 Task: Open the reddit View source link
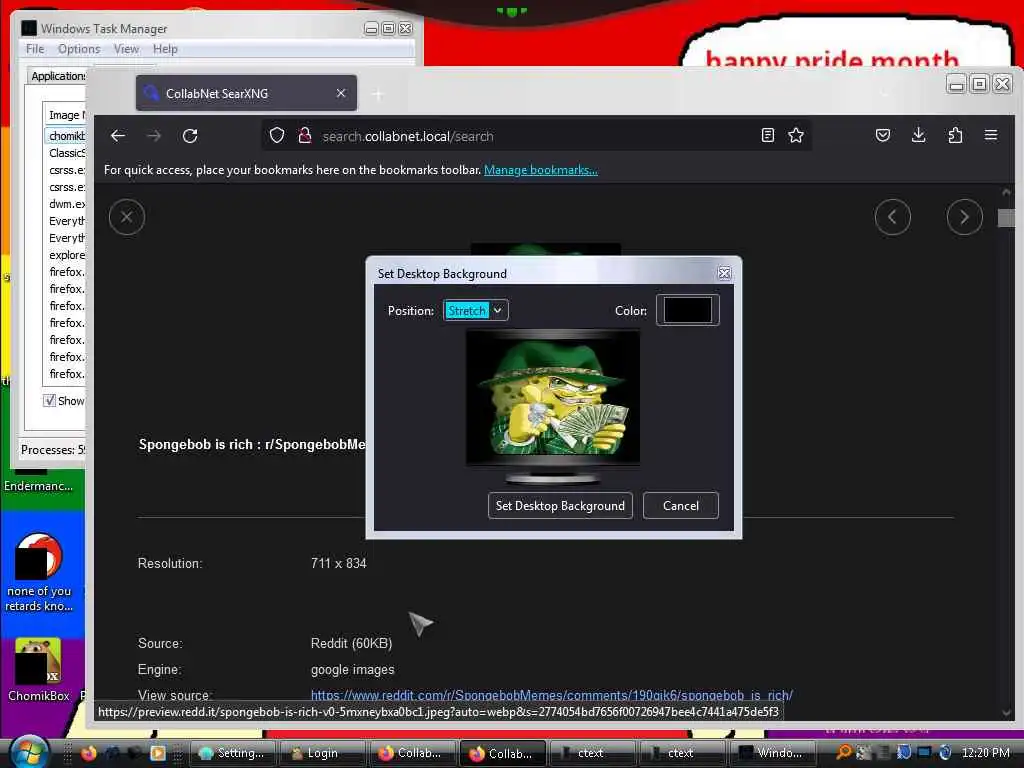(x=552, y=695)
